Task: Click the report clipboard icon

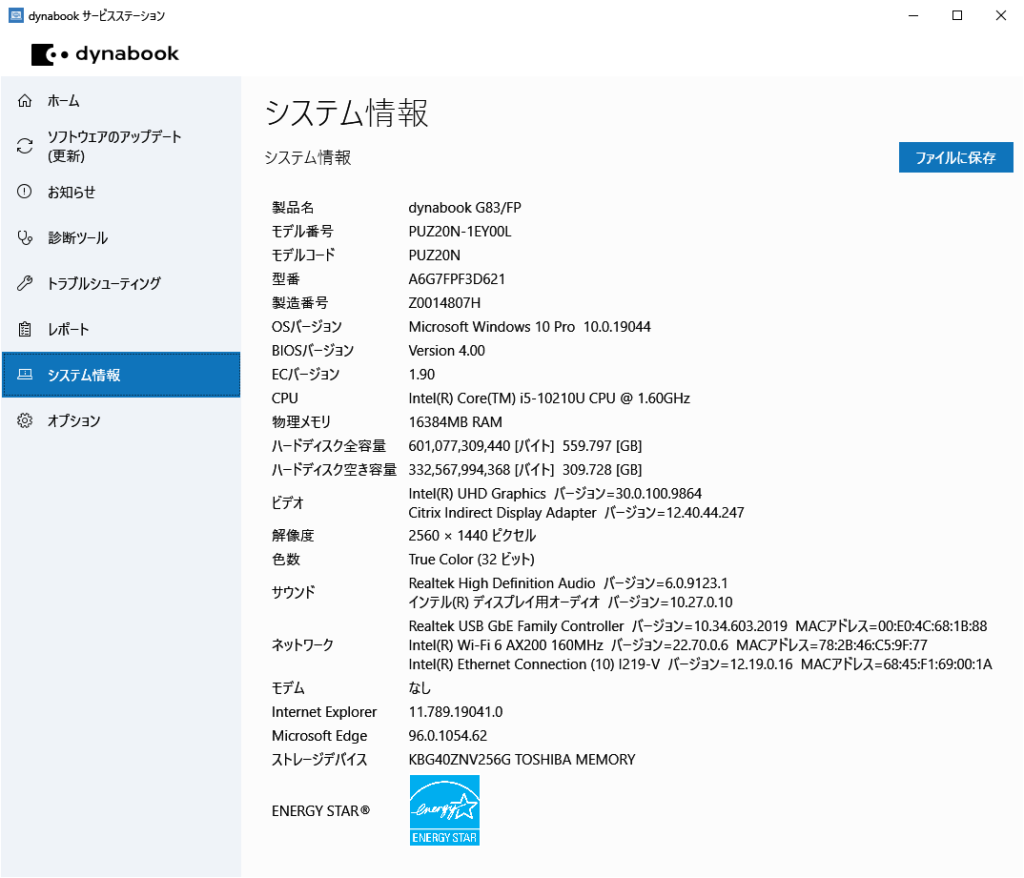Action: point(25,329)
